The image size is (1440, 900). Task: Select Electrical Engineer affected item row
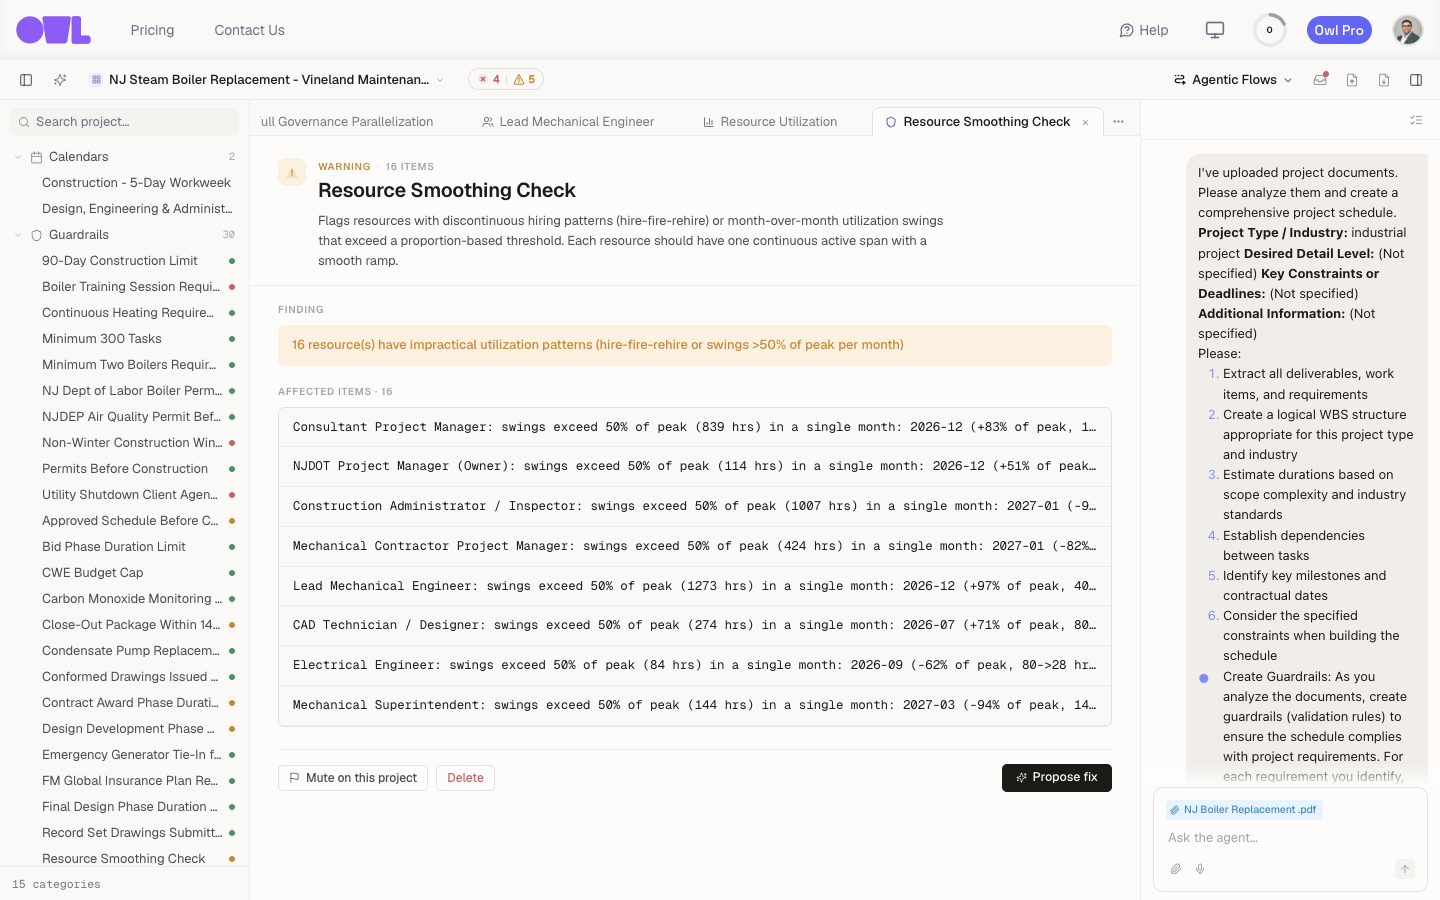point(695,665)
